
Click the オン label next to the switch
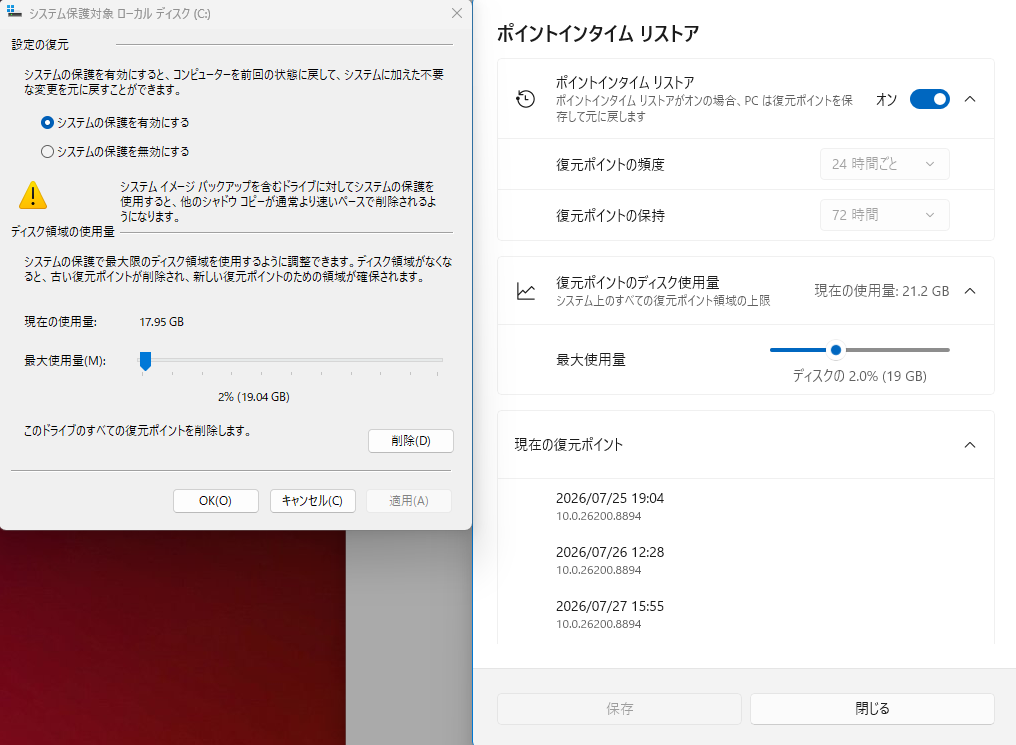[886, 100]
